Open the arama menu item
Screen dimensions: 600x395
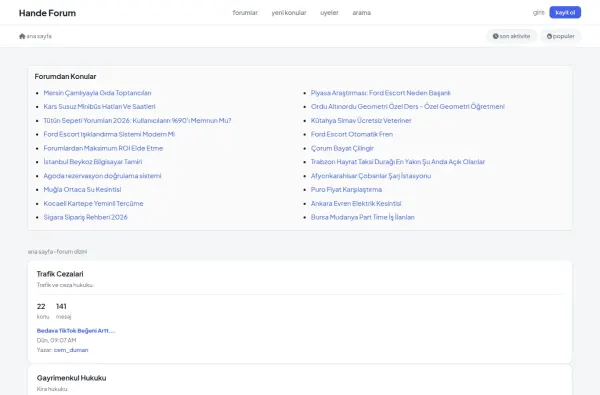tap(362, 13)
